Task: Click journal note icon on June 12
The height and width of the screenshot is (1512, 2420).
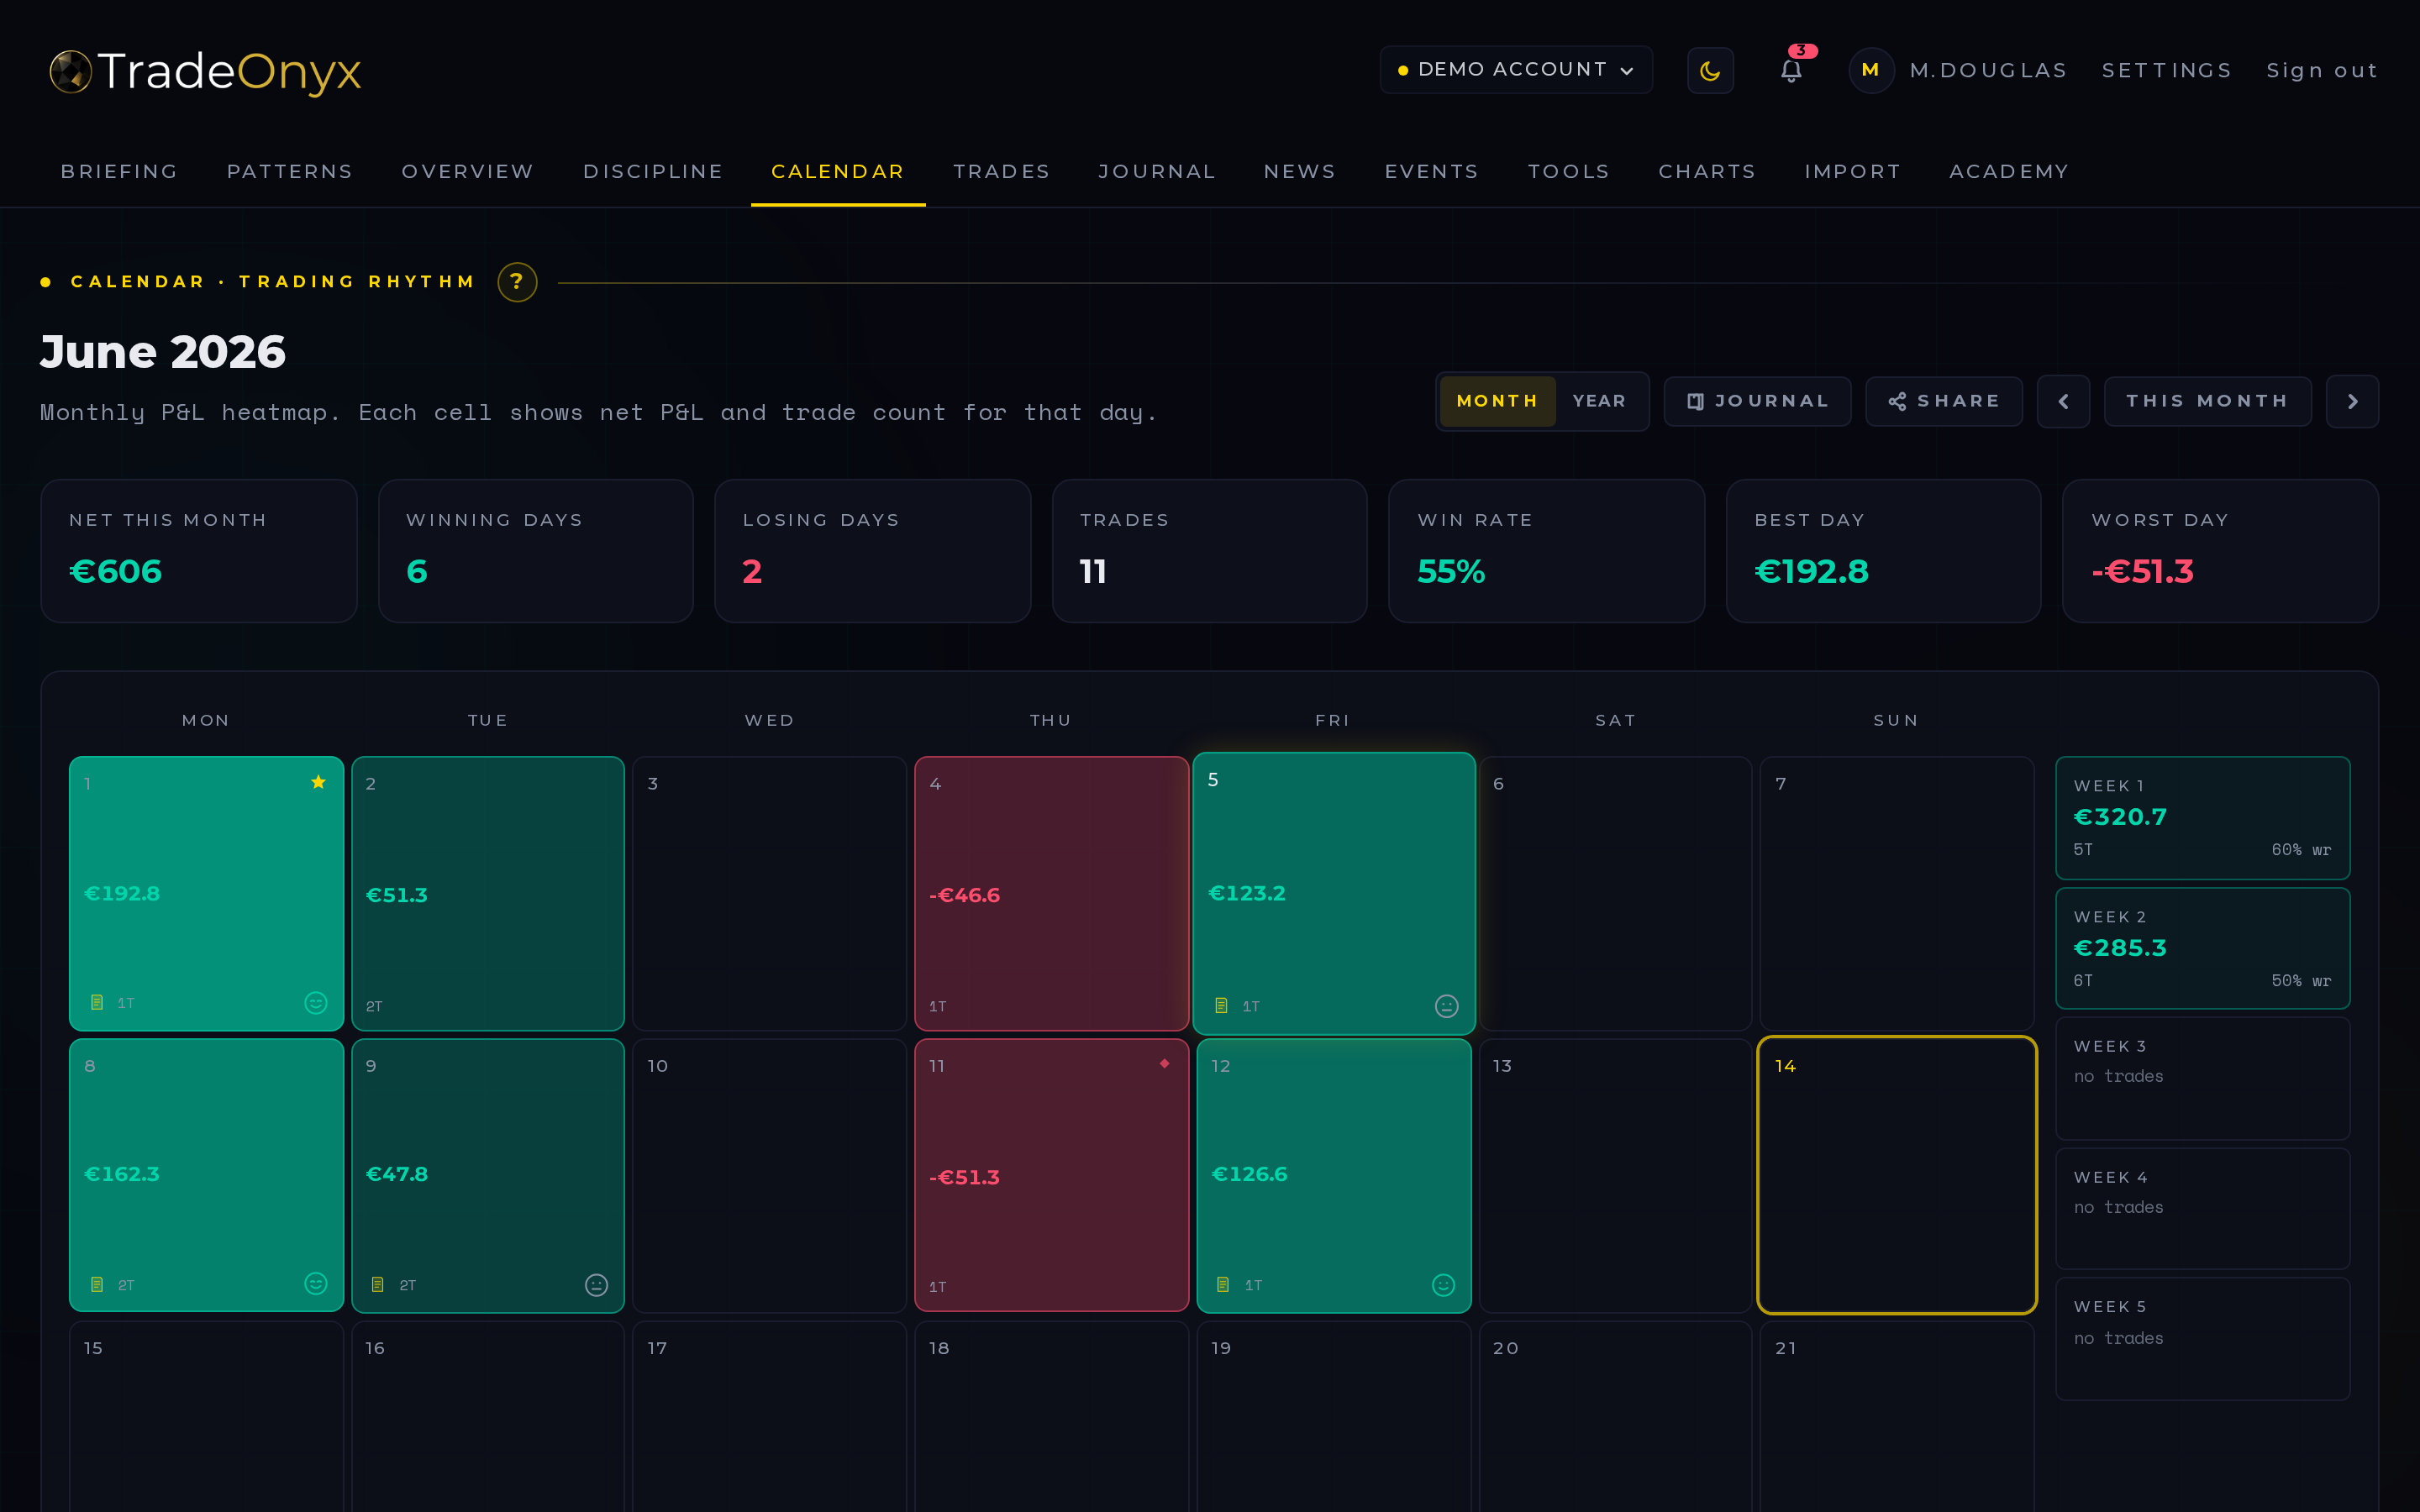Action: point(1223,1284)
